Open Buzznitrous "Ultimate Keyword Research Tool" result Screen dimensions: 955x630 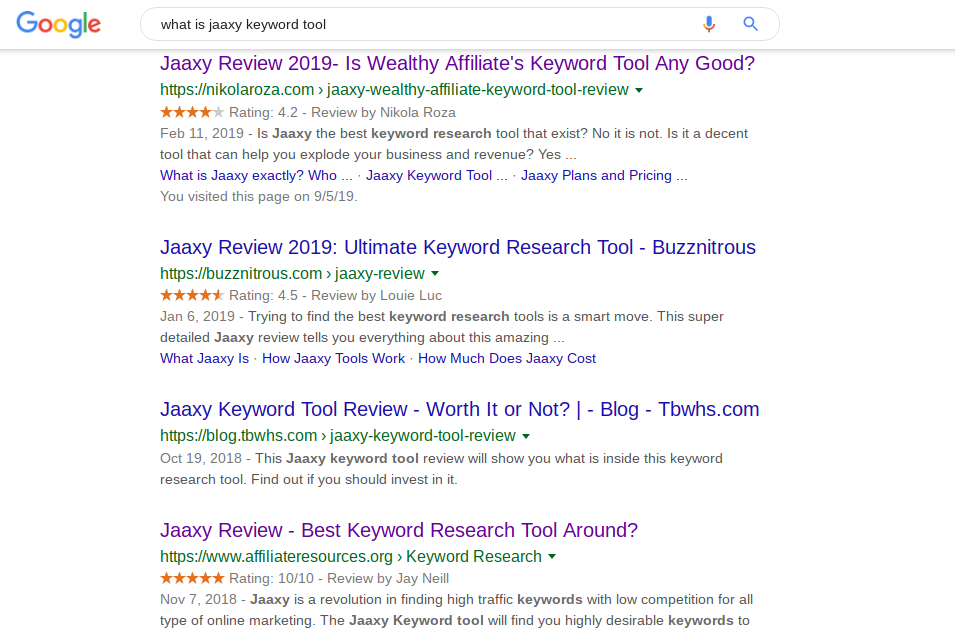tap(458, 247)
